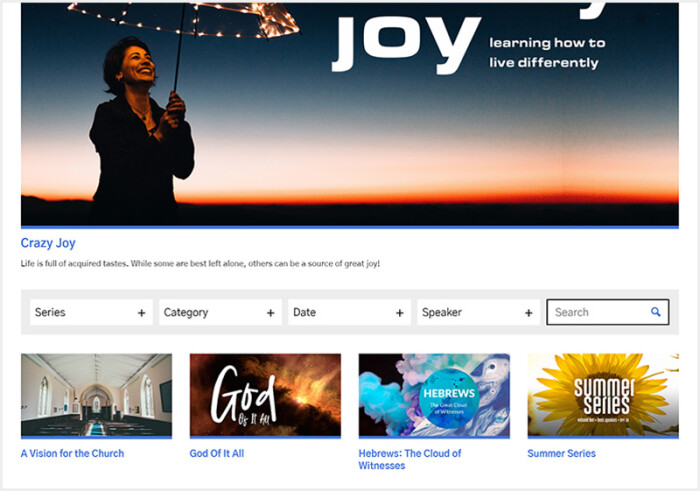Expand the Series dropdown filter
This screenshot has width=700, height=491.
tap(92, 312)
